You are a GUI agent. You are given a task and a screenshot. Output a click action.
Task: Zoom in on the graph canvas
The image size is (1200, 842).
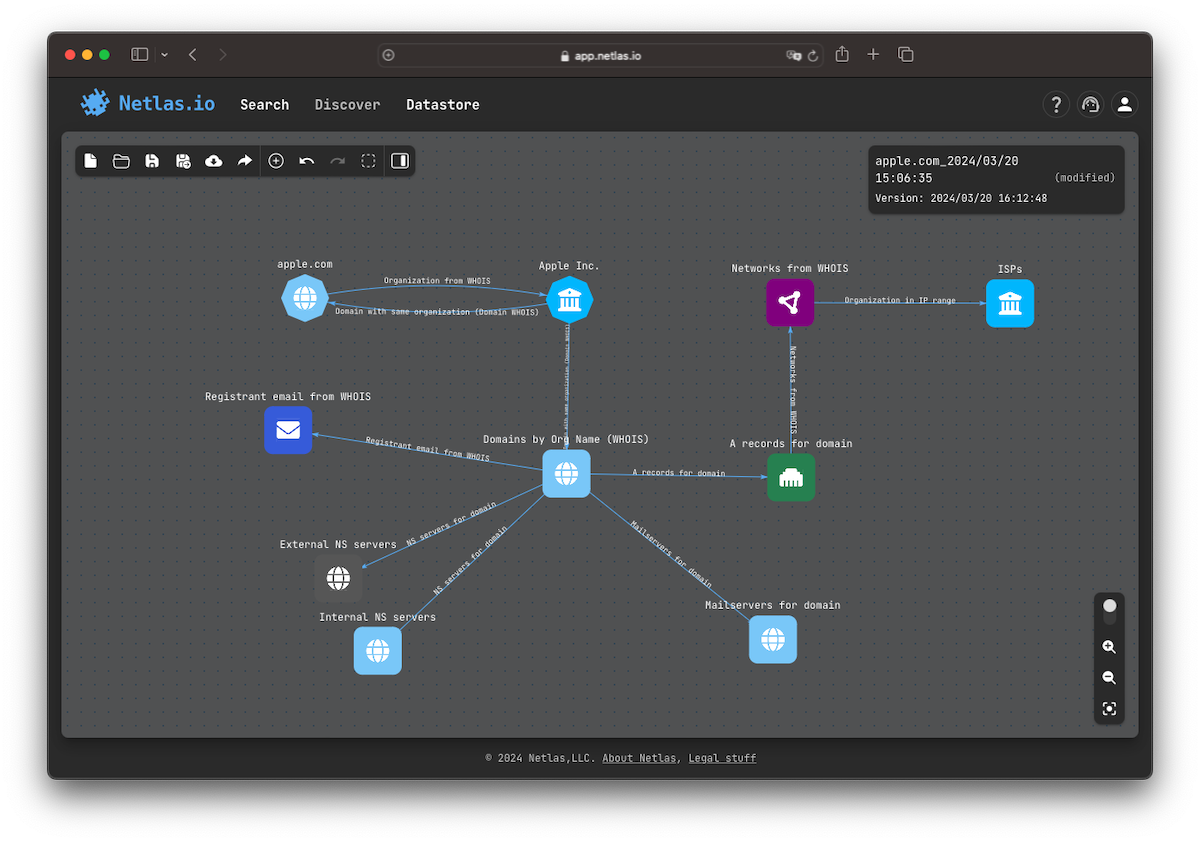tap(1109, 647)
